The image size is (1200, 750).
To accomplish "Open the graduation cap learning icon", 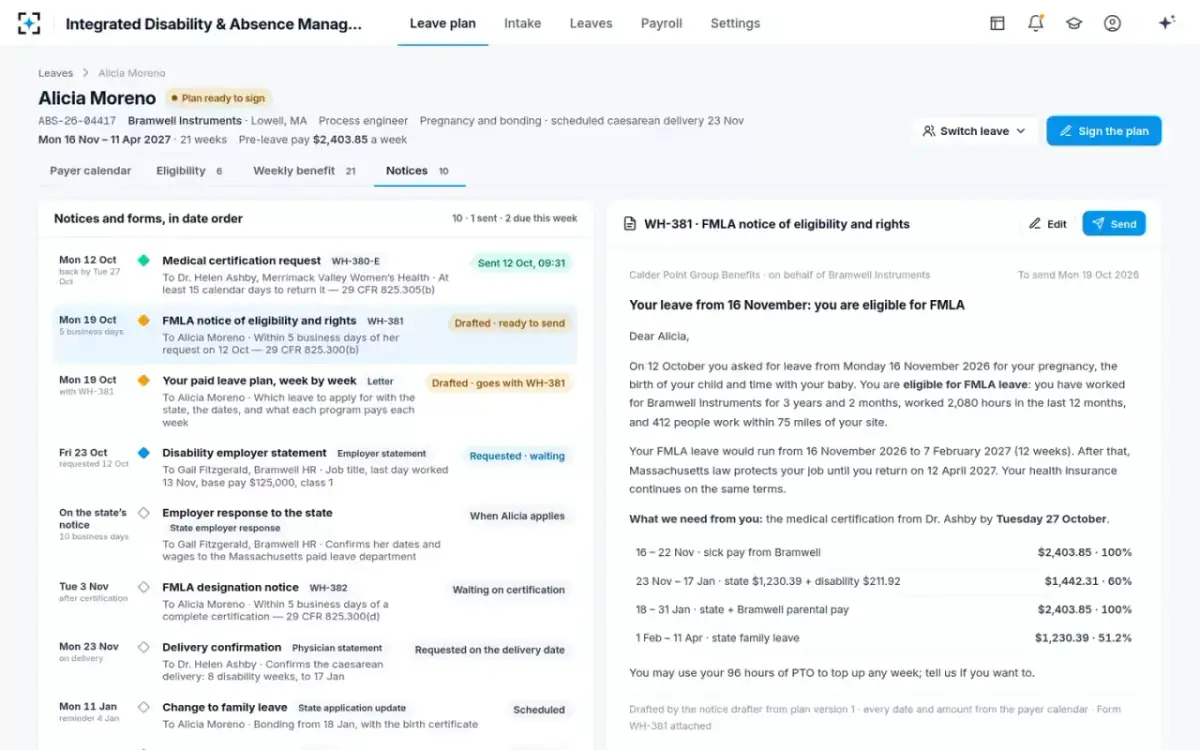I will [1074, 23].
